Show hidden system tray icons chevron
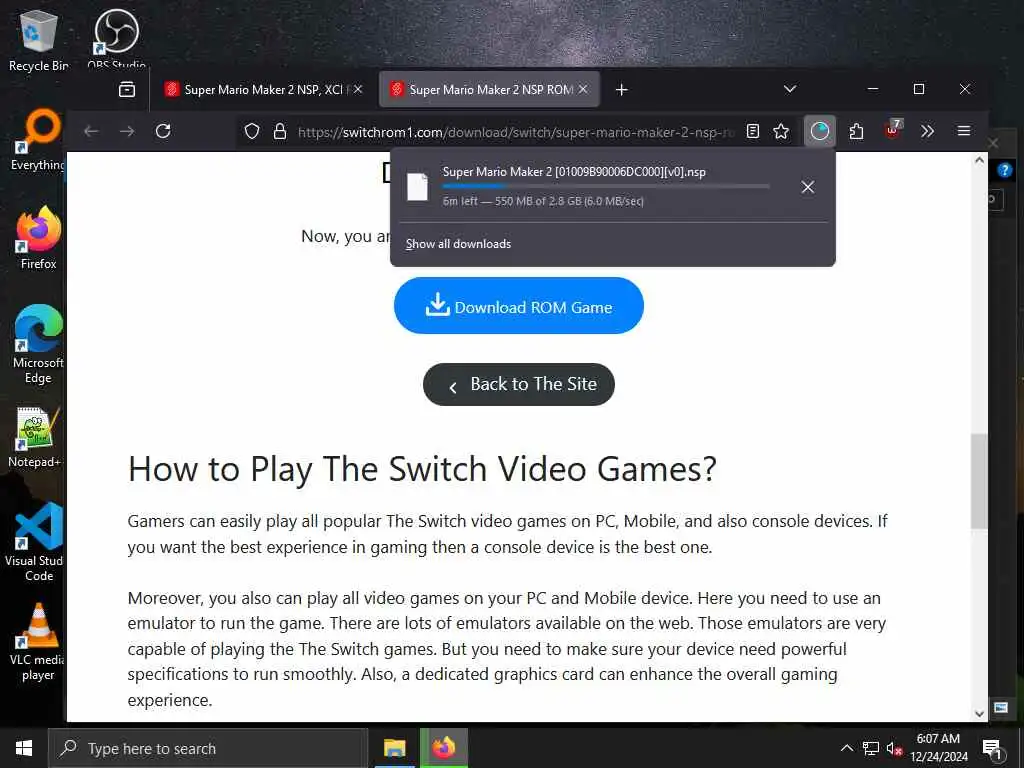 pos(846,748)
